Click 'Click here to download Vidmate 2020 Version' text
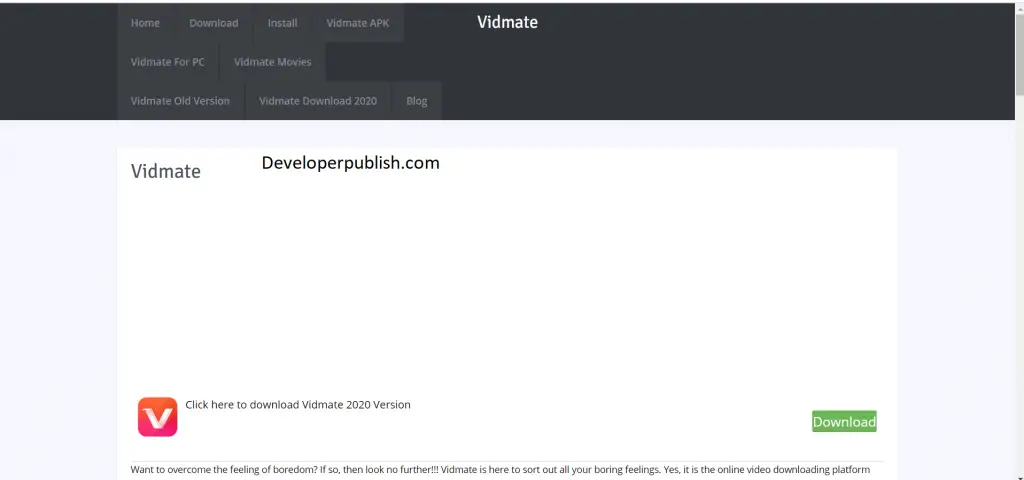The height and width of the screenshot is (480, 1024). pyautogui.click(x=298, y=405)
